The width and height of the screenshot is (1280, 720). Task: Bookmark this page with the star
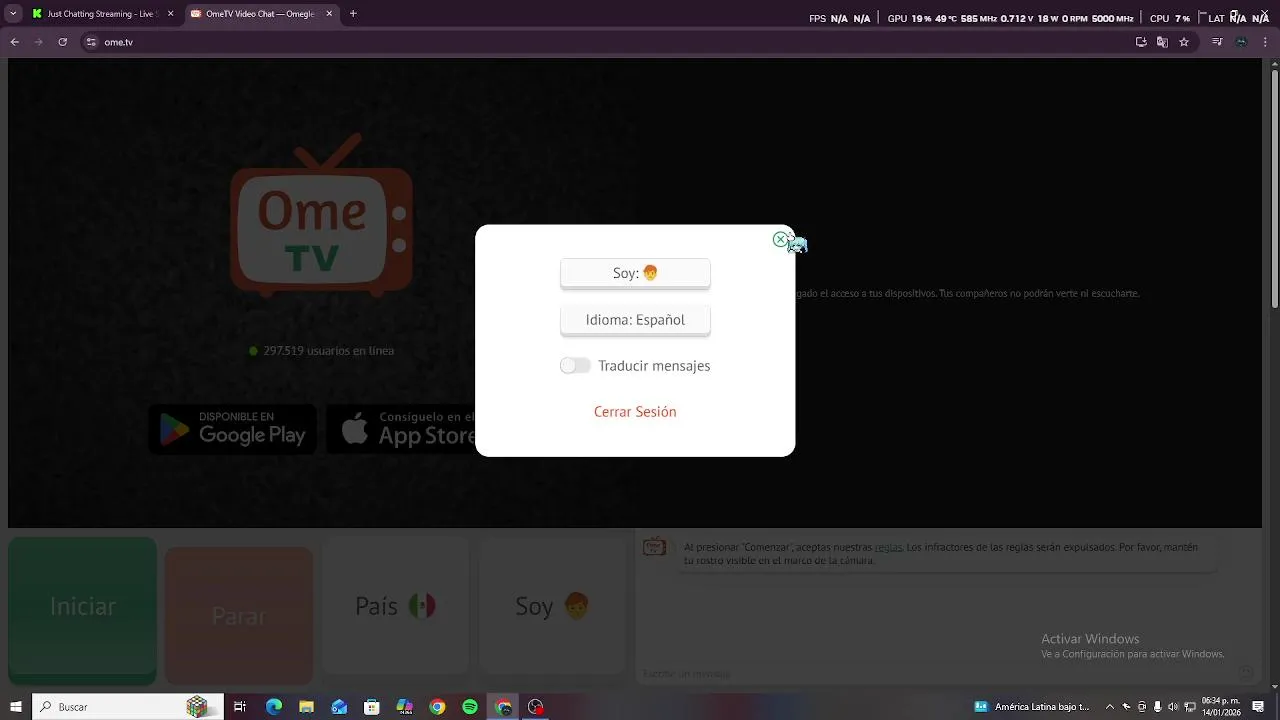click(1184, 42)
